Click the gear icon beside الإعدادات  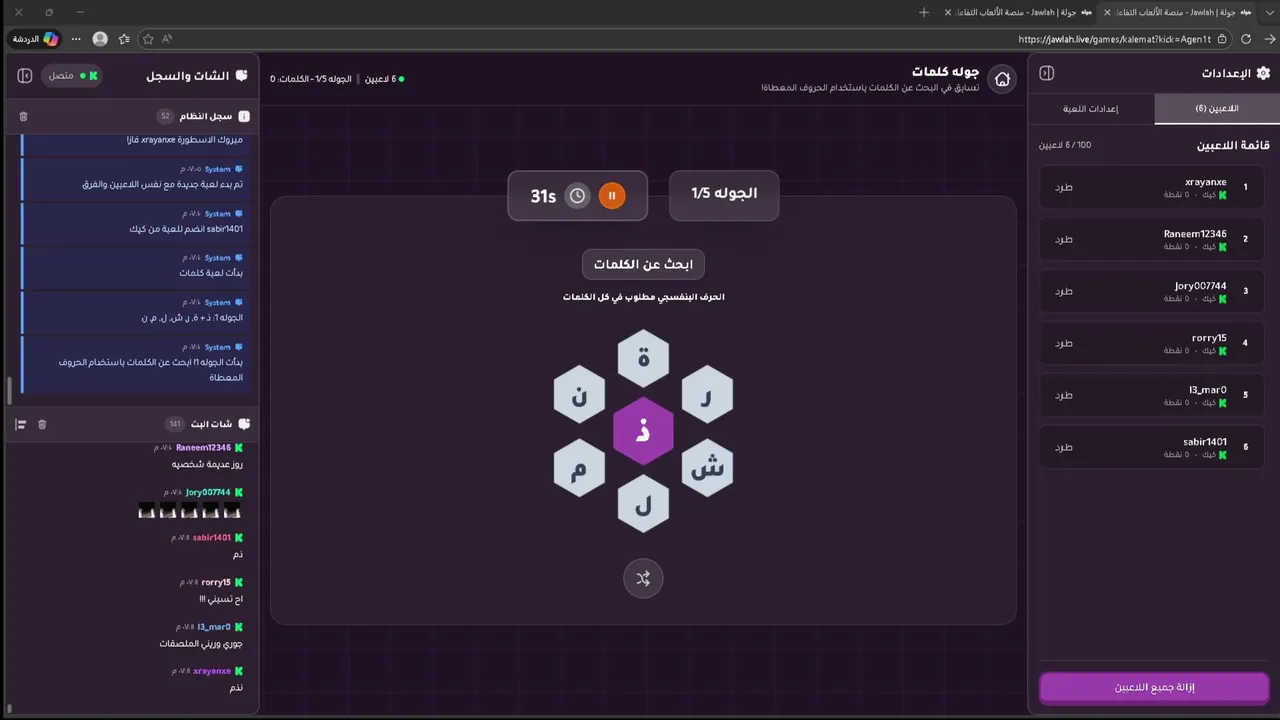pyautogui.click(x=1263, y=73)
